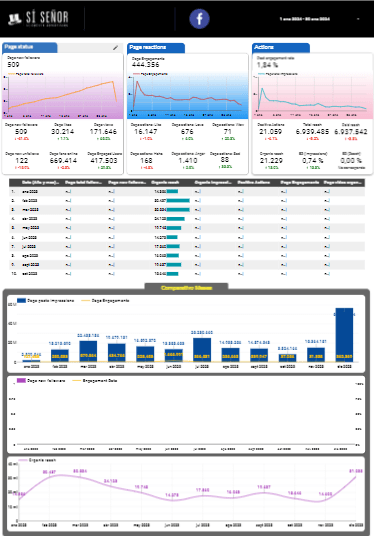Select the date range text in header
Viewport: 374px width, 536px height.
coord(305,19)
